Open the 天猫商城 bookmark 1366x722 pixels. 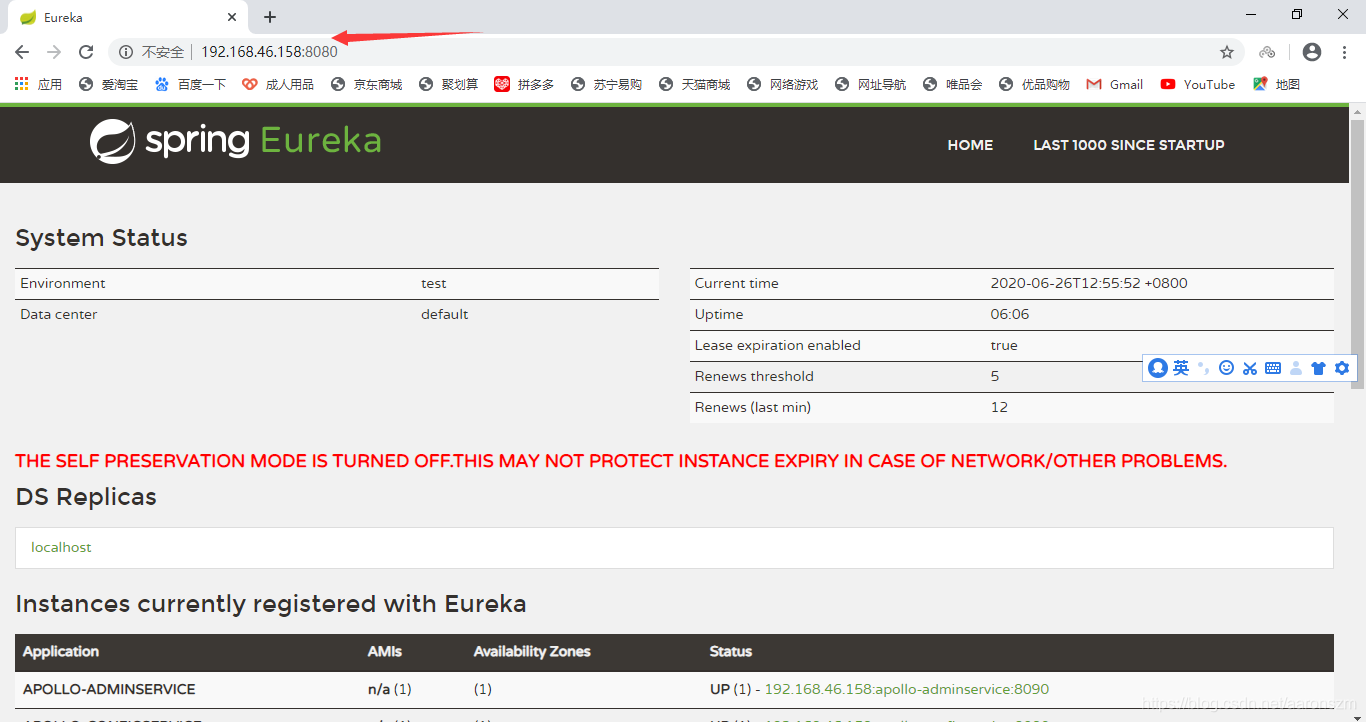click(x=694, y=85)
